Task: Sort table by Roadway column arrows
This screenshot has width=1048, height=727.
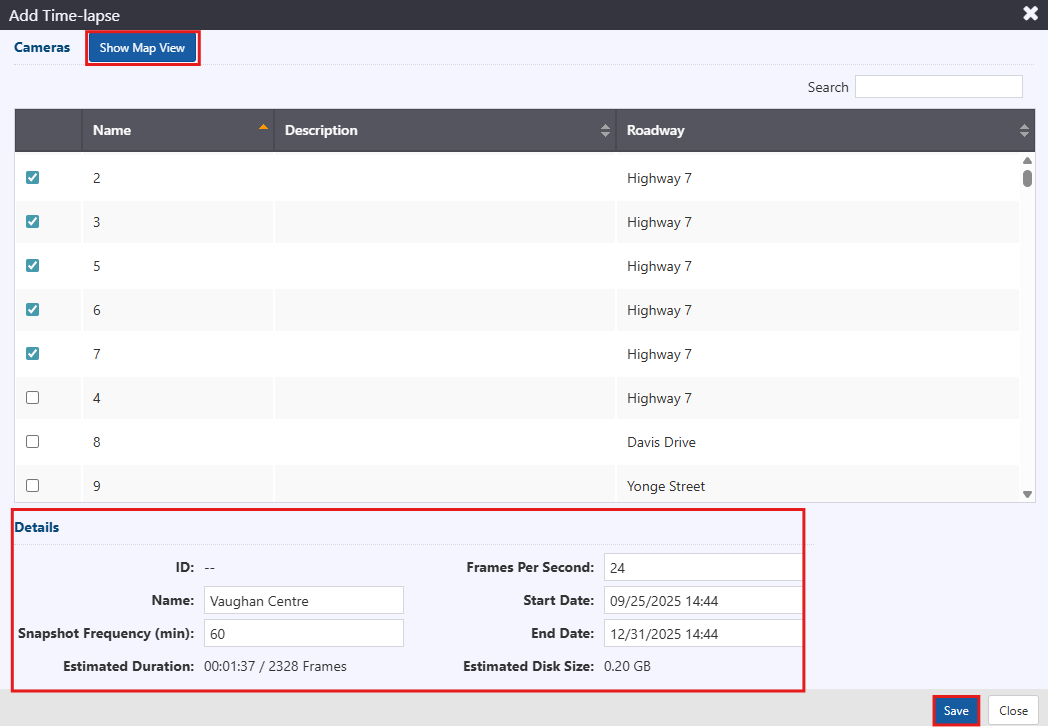Action: pyautogui.click(x=1024, y=130)
